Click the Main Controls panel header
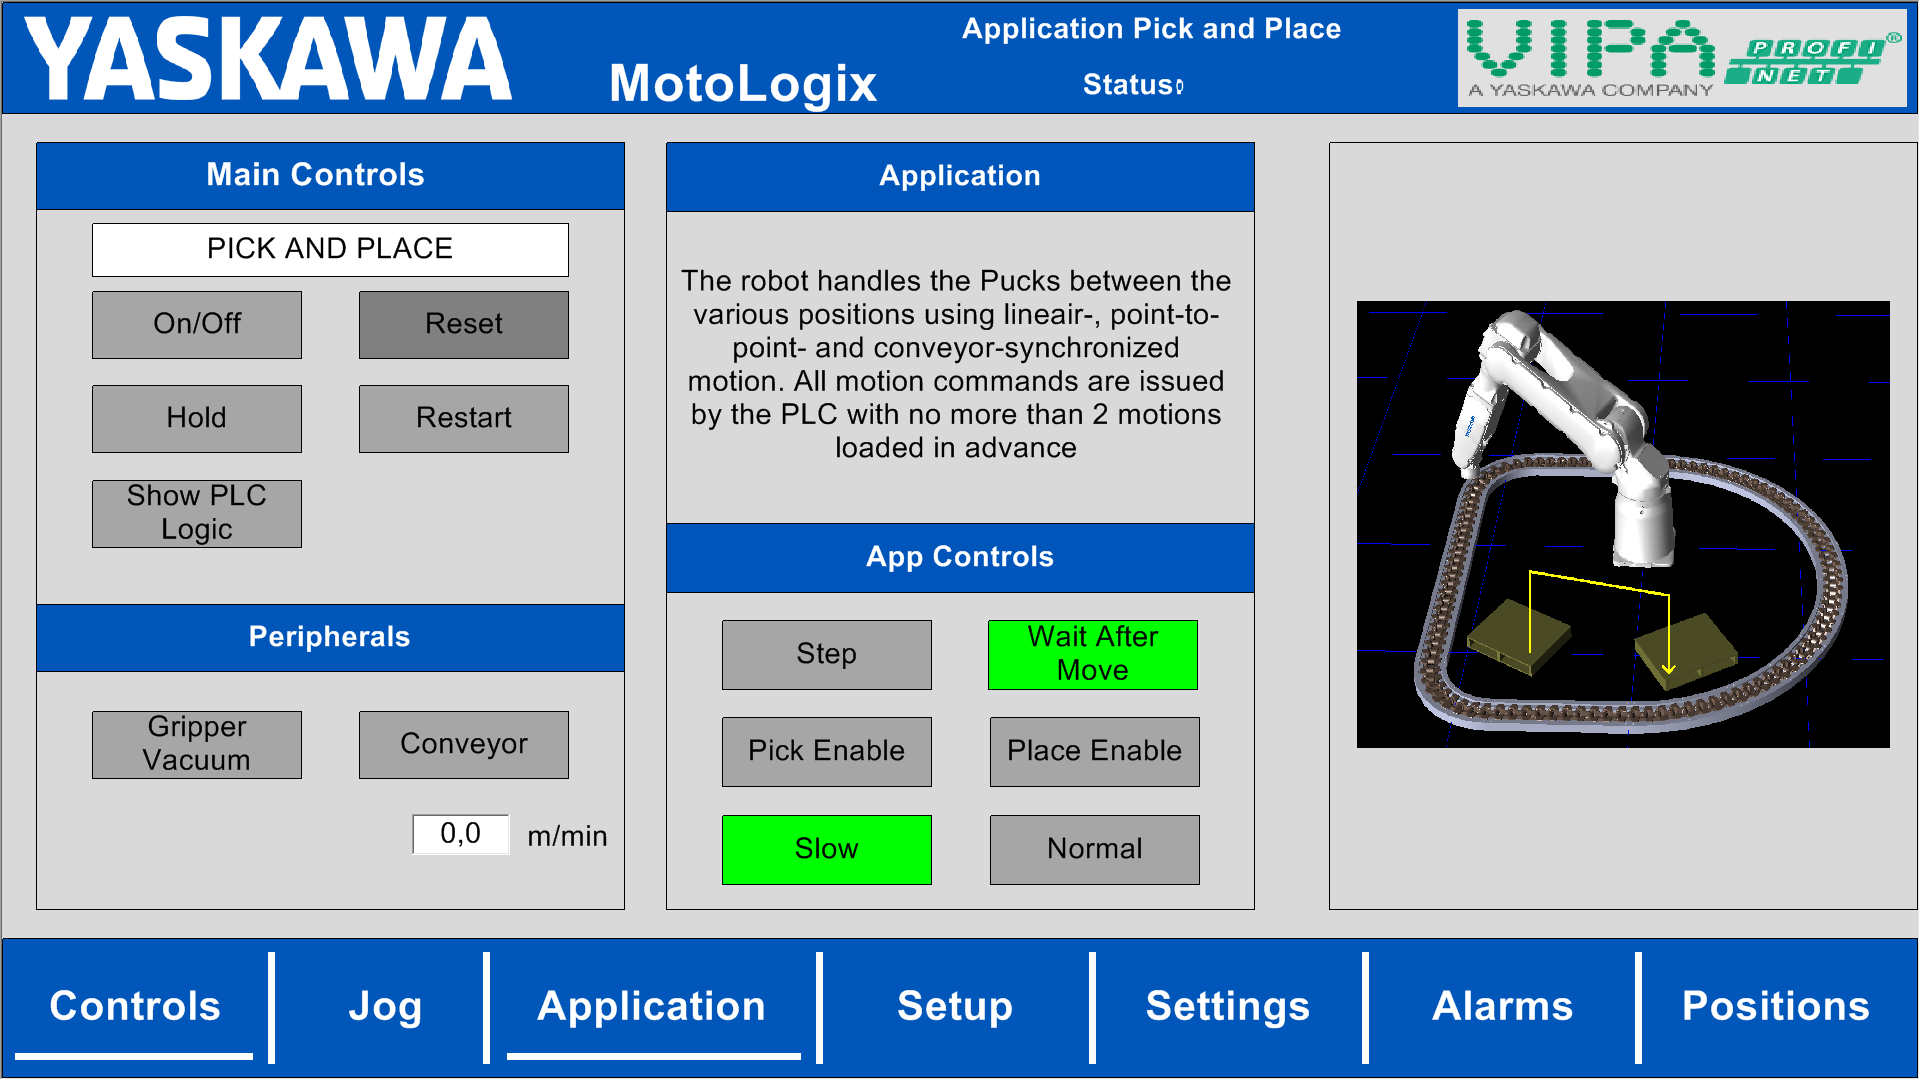This screenshot has height=1080, width=1920. (330, 176)
